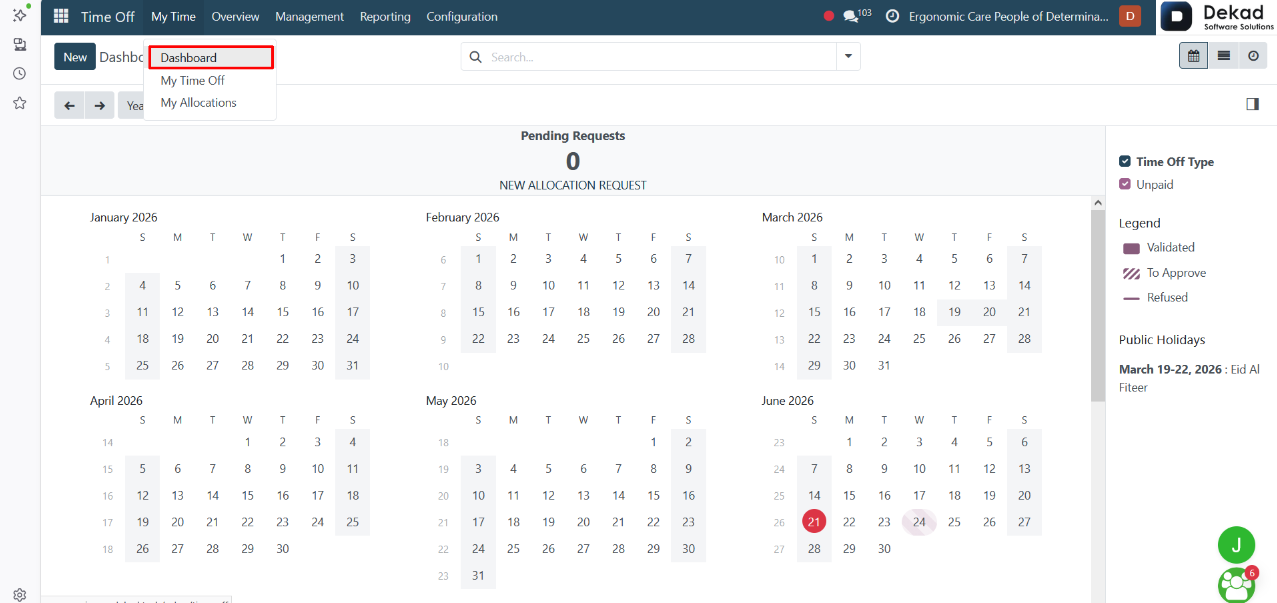
Task: Open the Overview menu
Action: coord(235,16)
